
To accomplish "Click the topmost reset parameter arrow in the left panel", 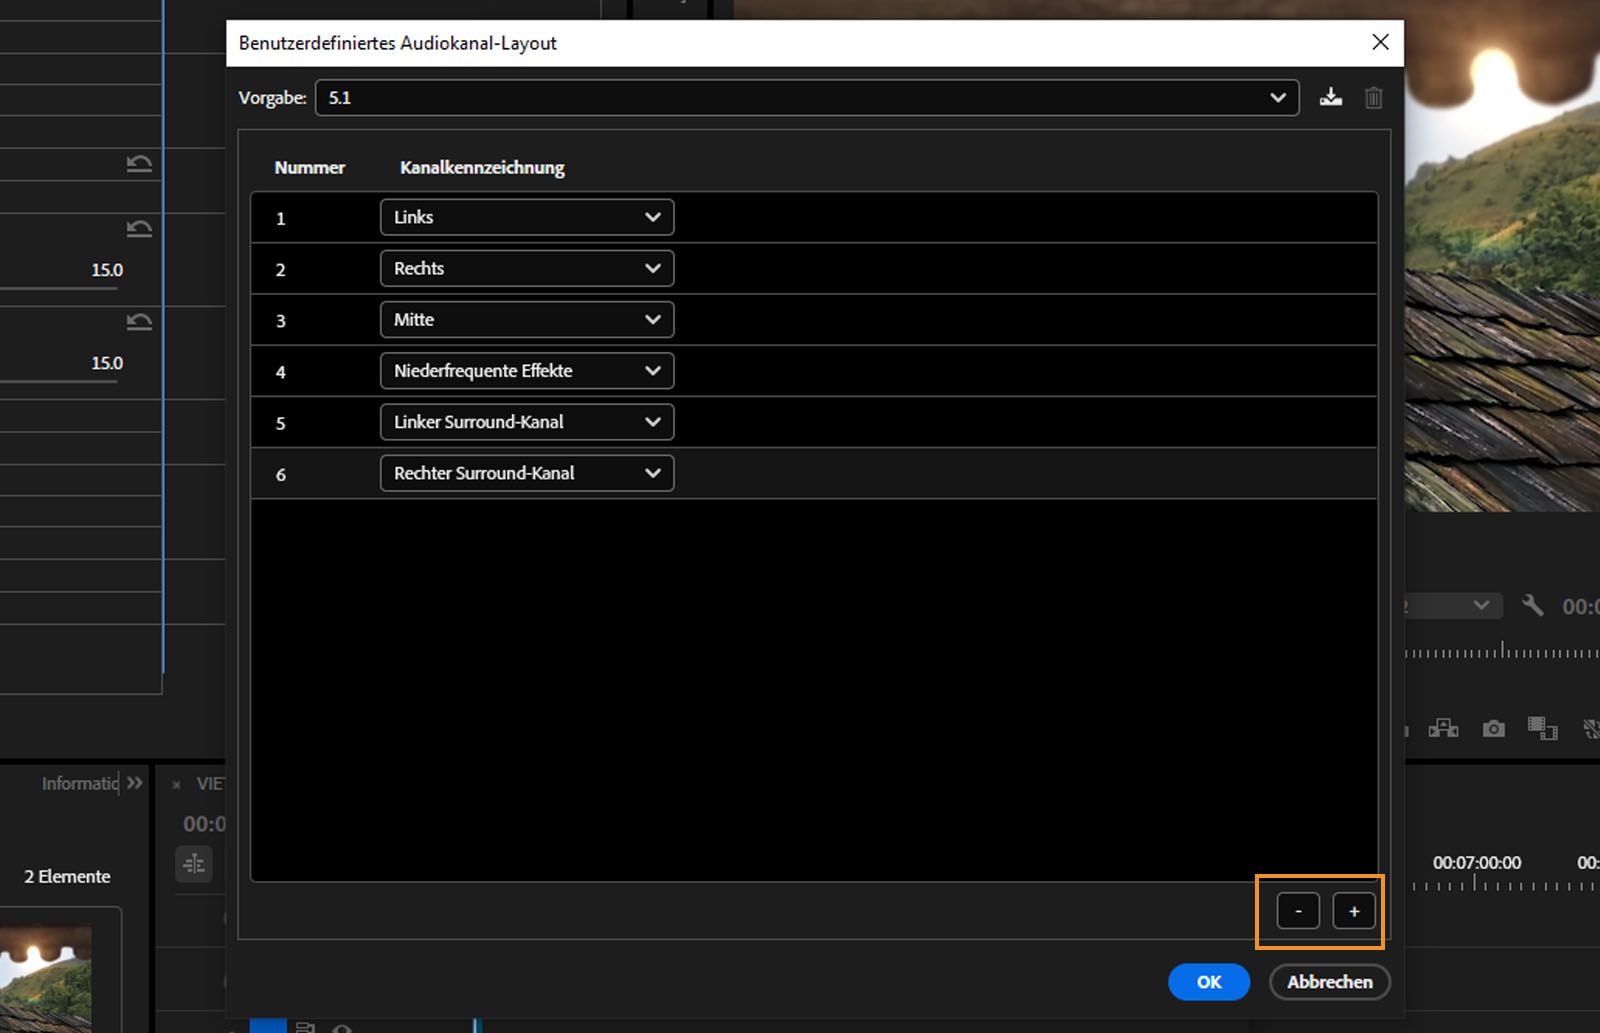I will (x=139, y=163).
